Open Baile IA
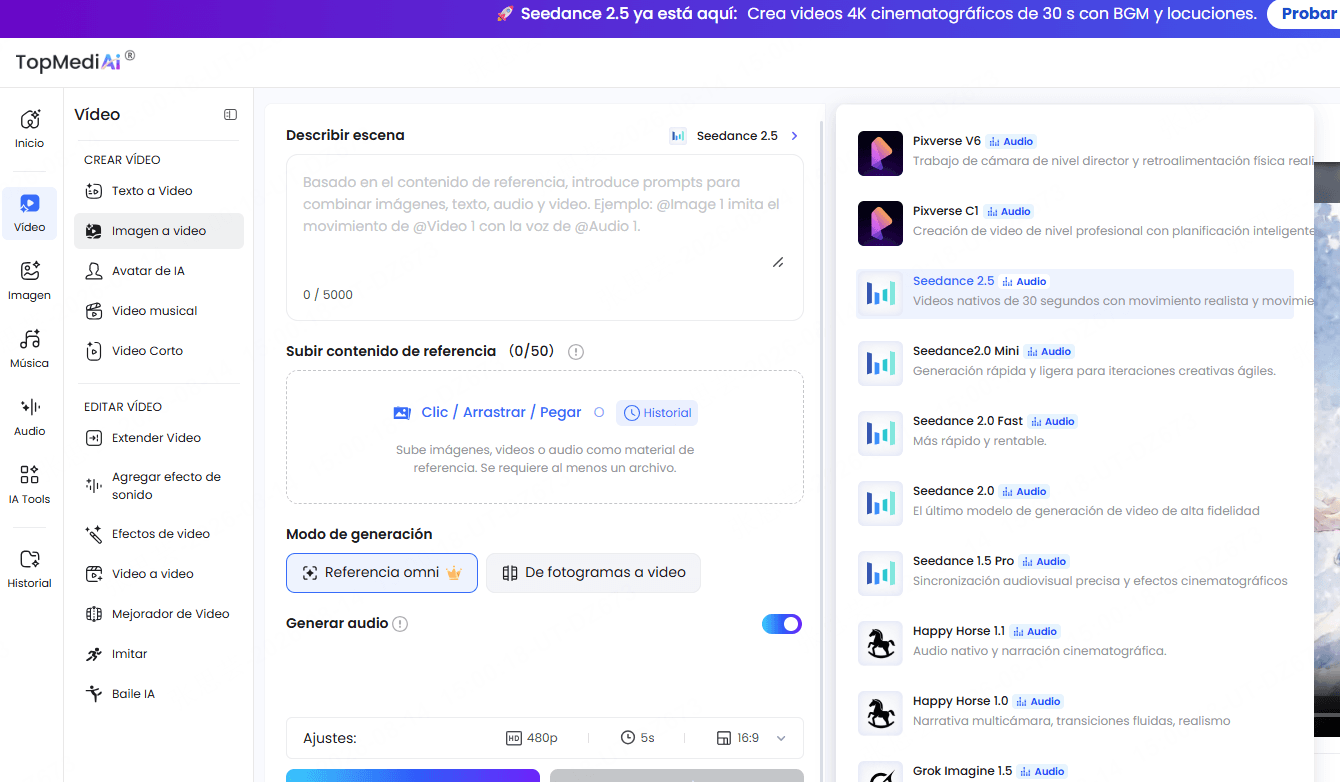This screenshot has width=1340, height=782. pos(158,694)
